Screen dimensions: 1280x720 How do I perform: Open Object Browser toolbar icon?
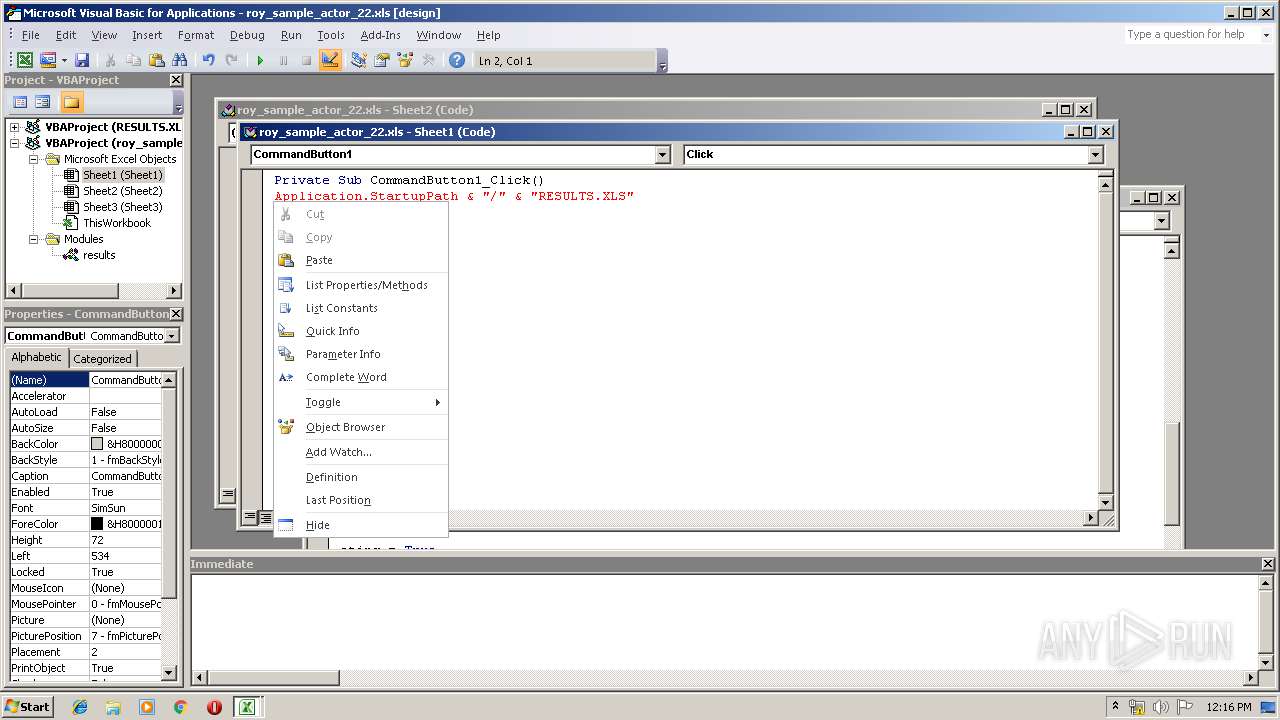pos(405,61)
